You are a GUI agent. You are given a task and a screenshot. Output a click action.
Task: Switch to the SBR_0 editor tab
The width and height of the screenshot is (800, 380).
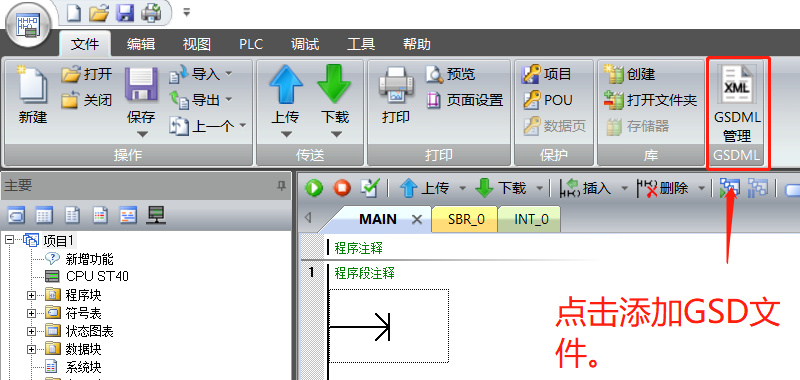tap(465, 220)
